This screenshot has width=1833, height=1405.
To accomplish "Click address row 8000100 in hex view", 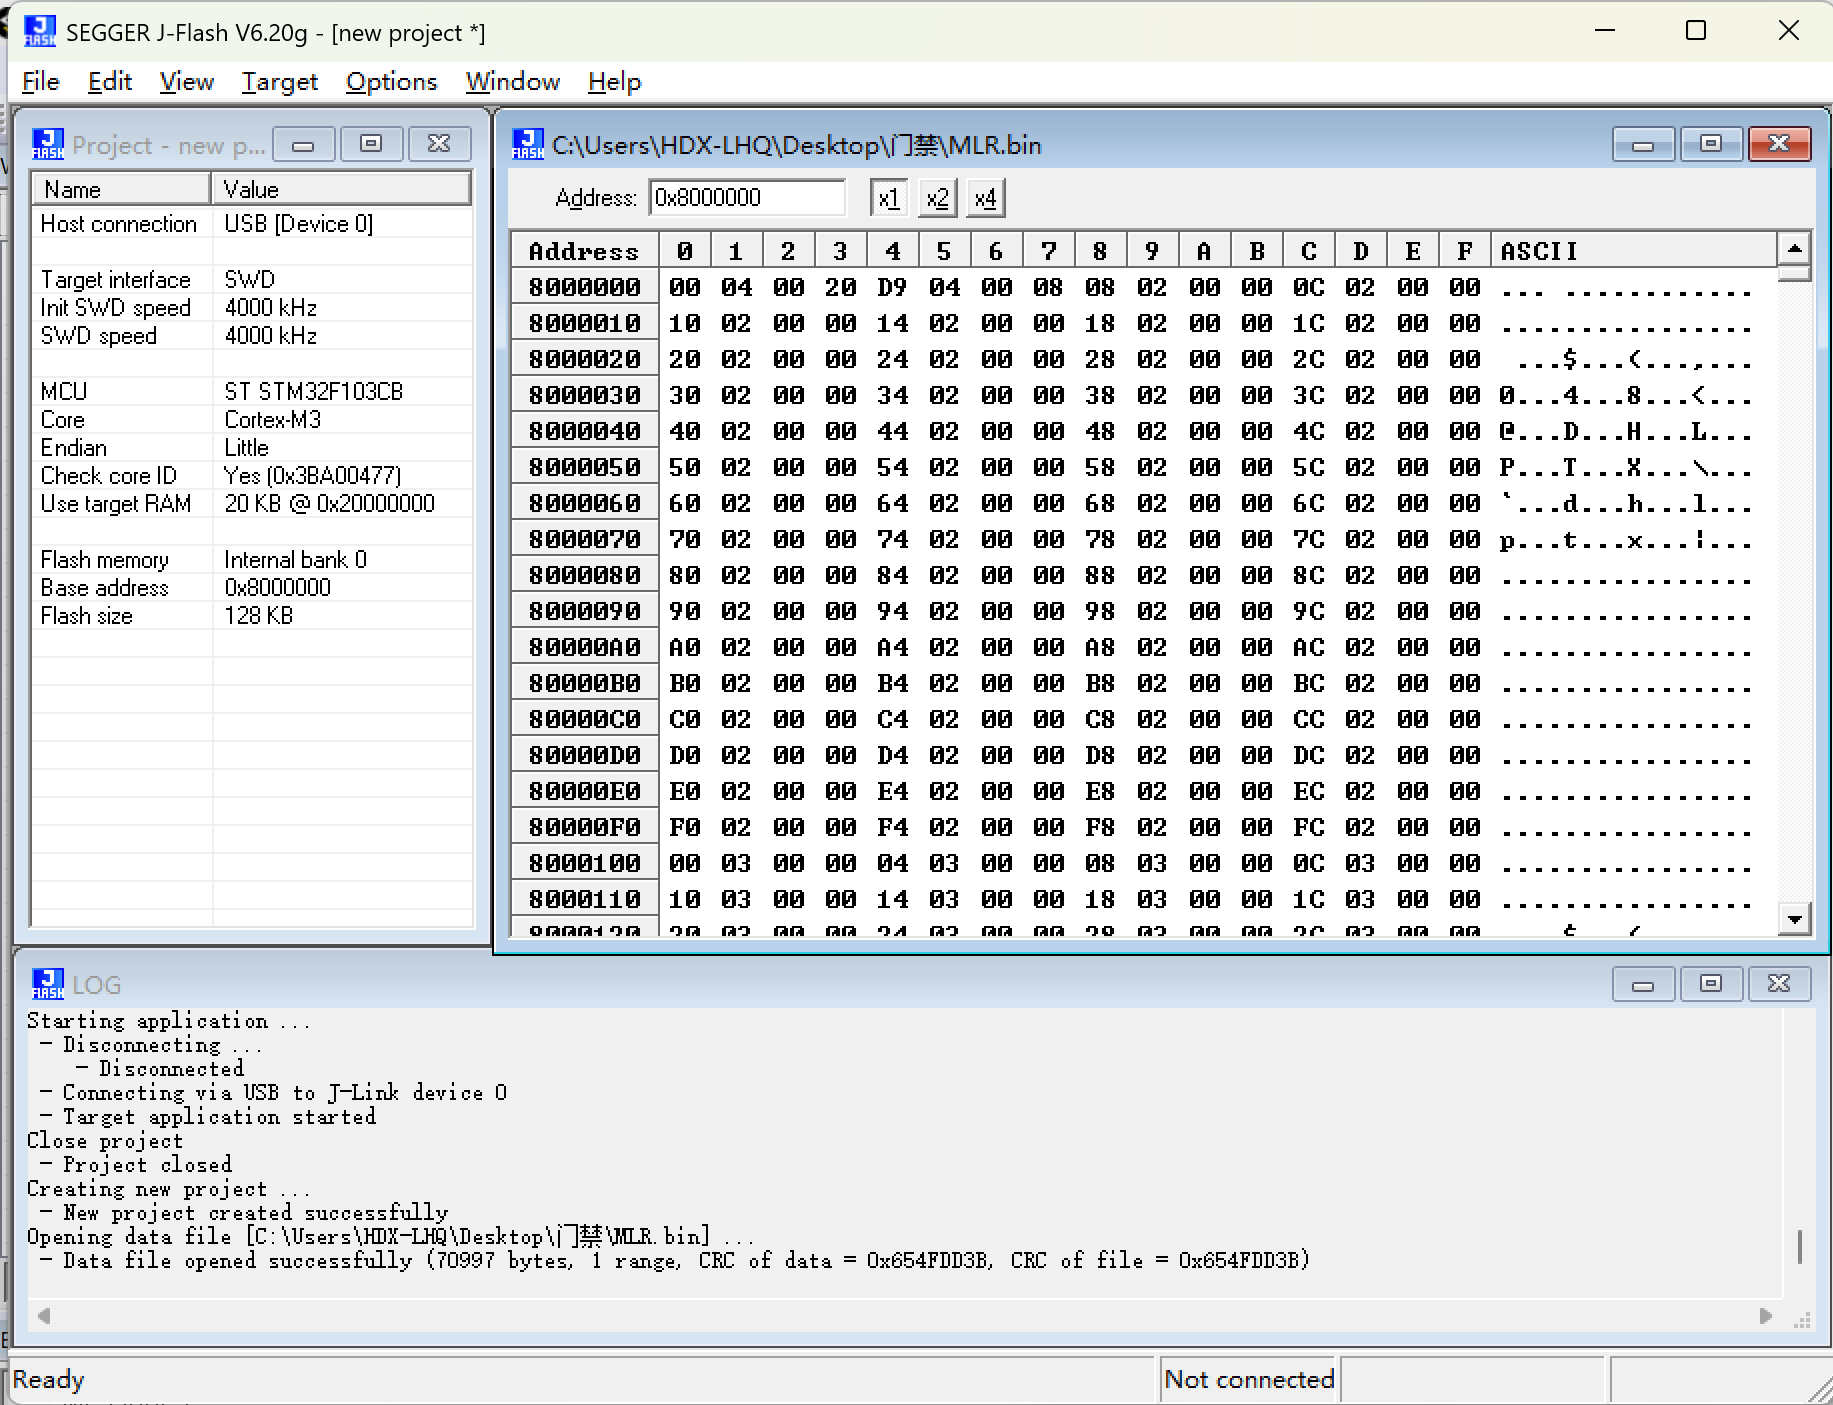I will click(x=584, y=863).
